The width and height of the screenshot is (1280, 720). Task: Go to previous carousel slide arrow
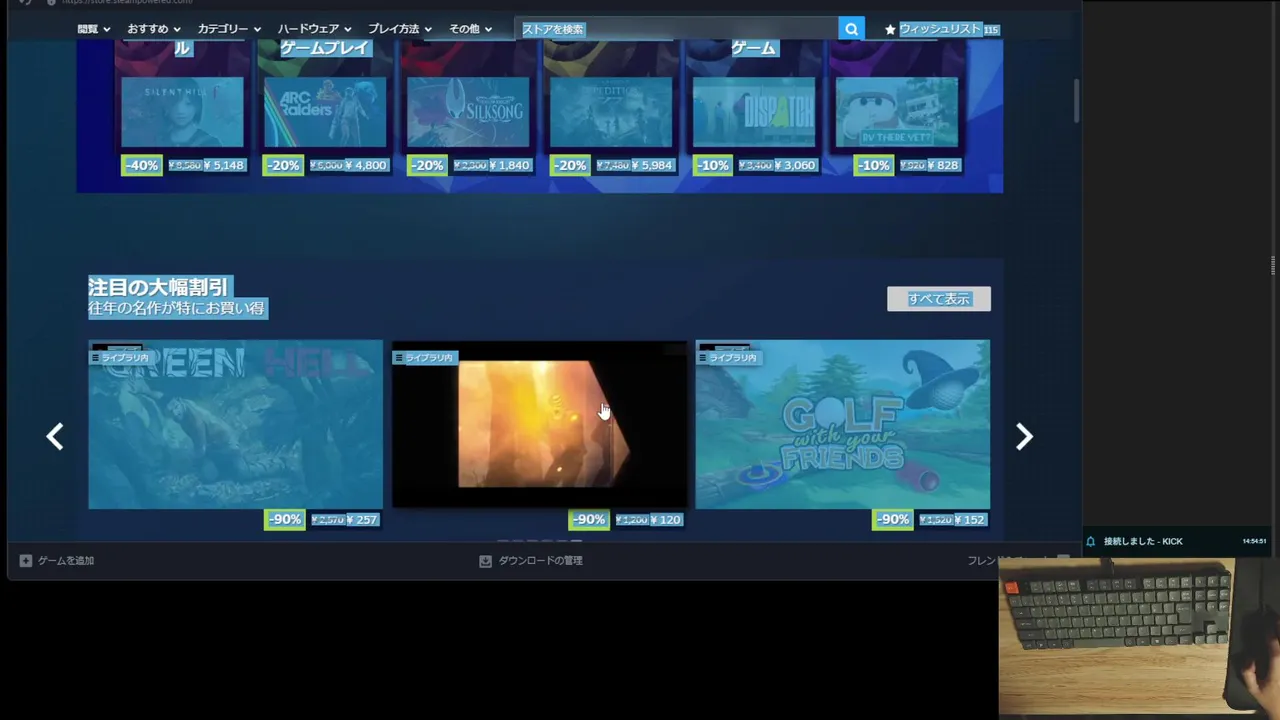coord(55,436)
